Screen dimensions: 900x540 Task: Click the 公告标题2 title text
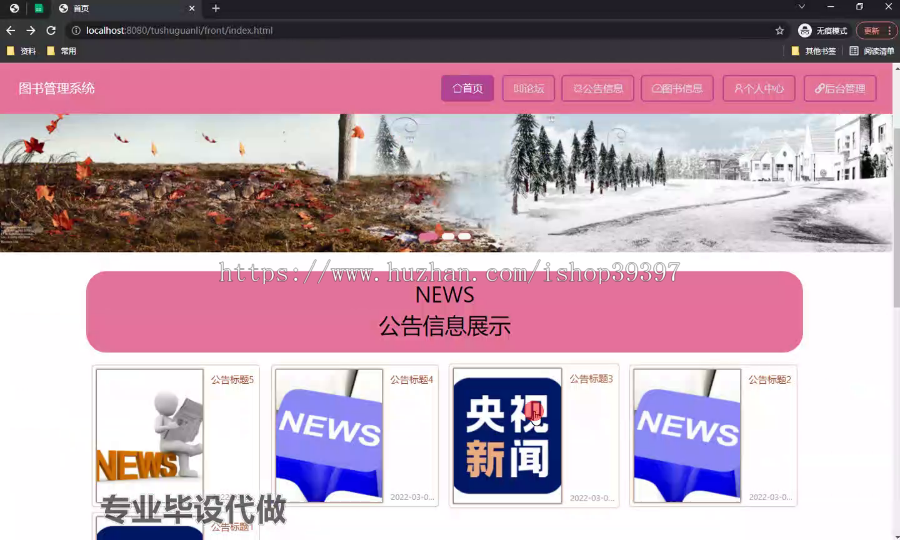[x=770, y=379]
